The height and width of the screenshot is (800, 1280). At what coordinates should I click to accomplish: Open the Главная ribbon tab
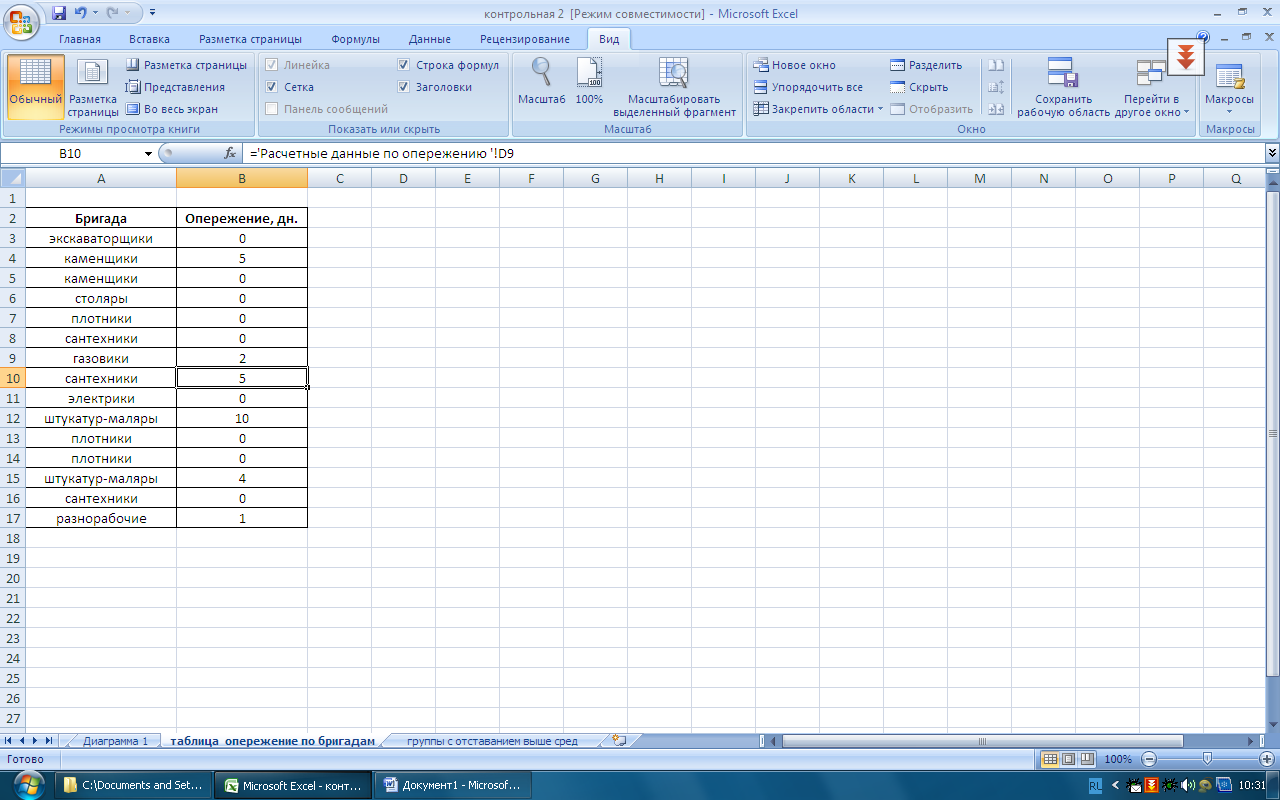tap(80, 39)
